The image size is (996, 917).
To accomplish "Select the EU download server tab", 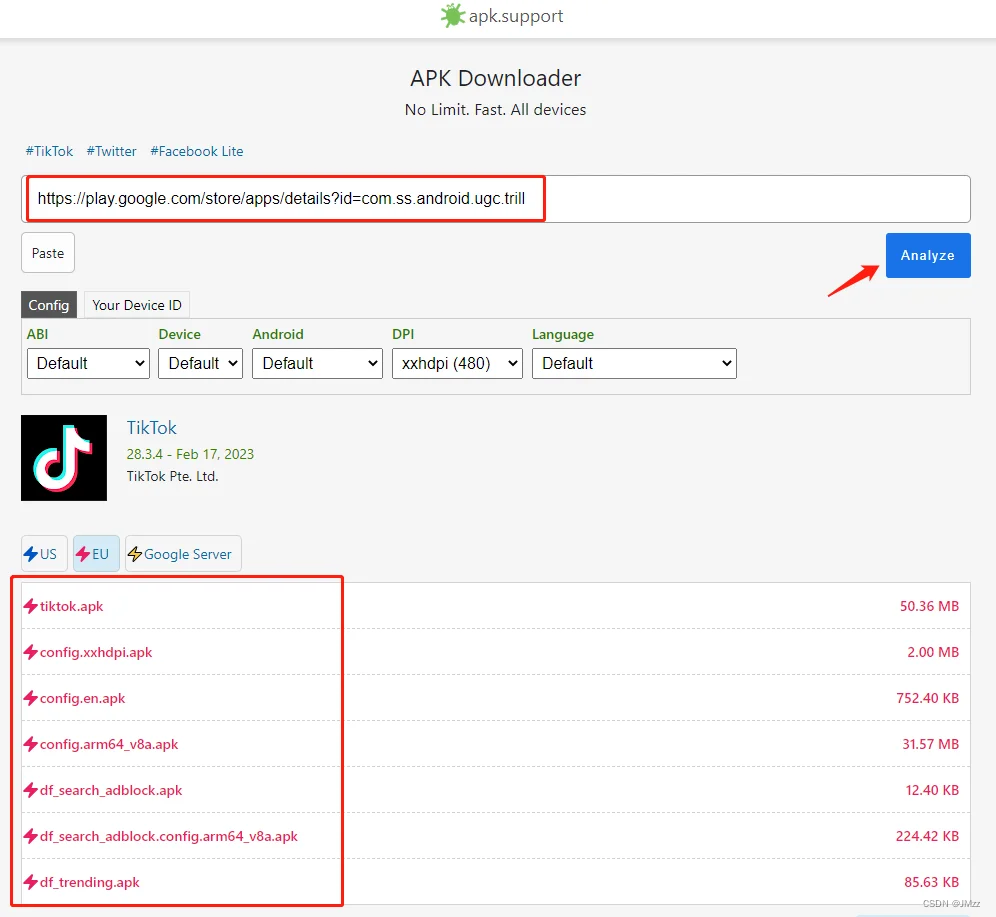I will tap(96, 554).
